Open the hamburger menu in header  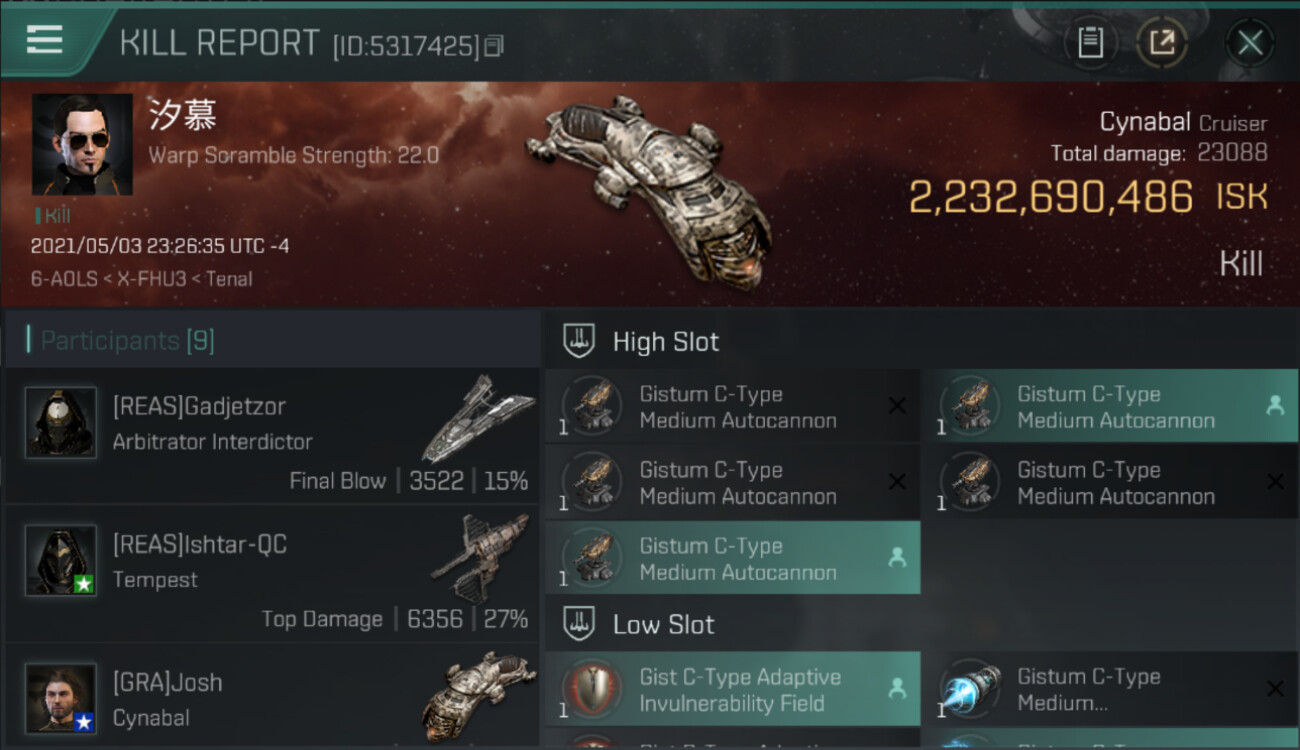44,40
